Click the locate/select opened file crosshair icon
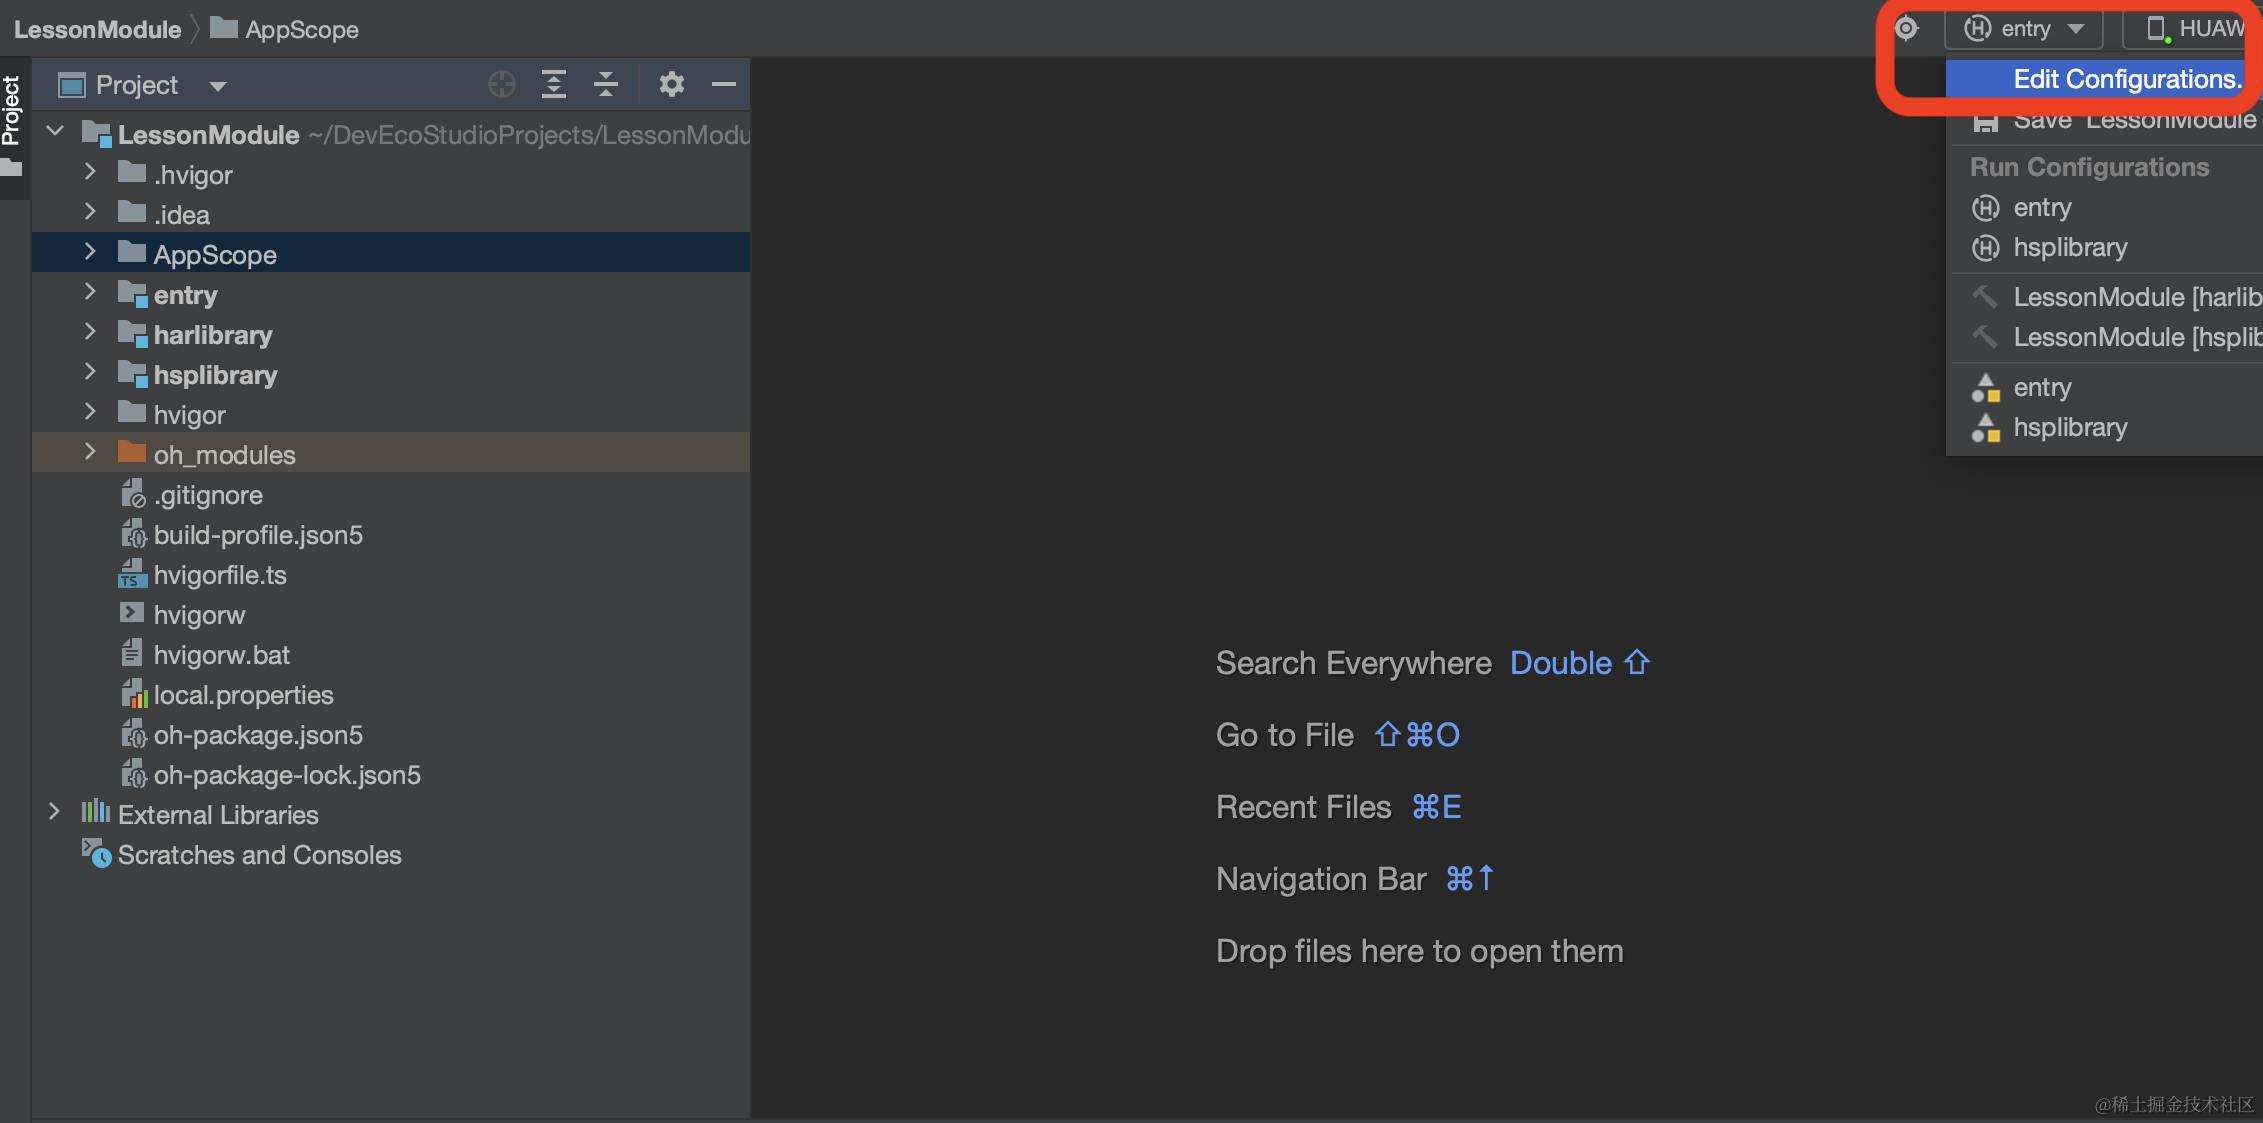The height and width of the screenshot is (1123, 2263). tap(501, 85)
